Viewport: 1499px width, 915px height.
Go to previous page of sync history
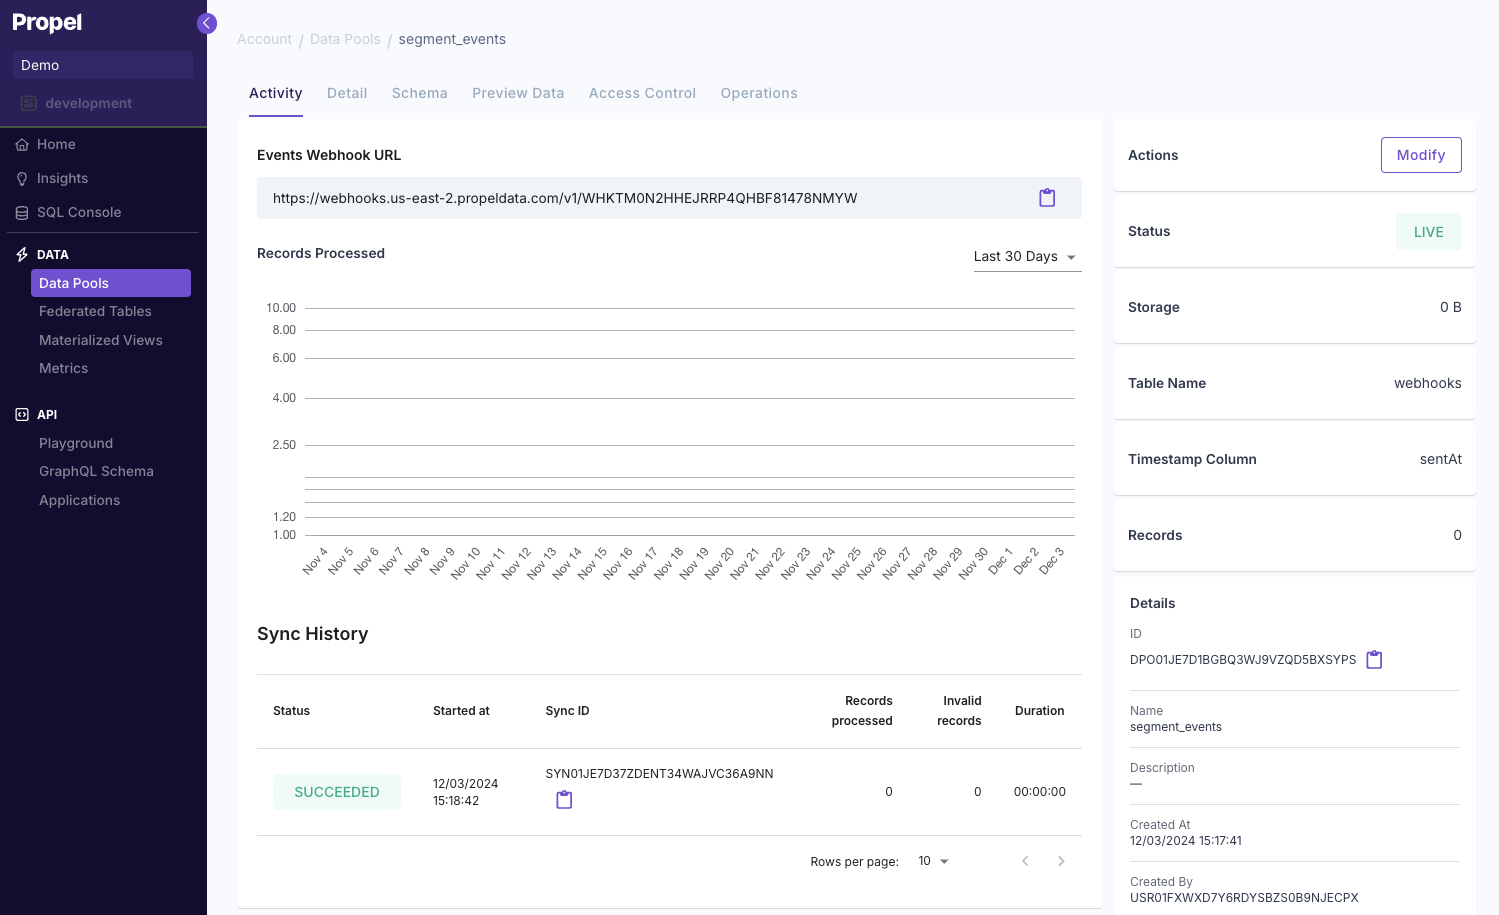click(x=1024, y=860)
